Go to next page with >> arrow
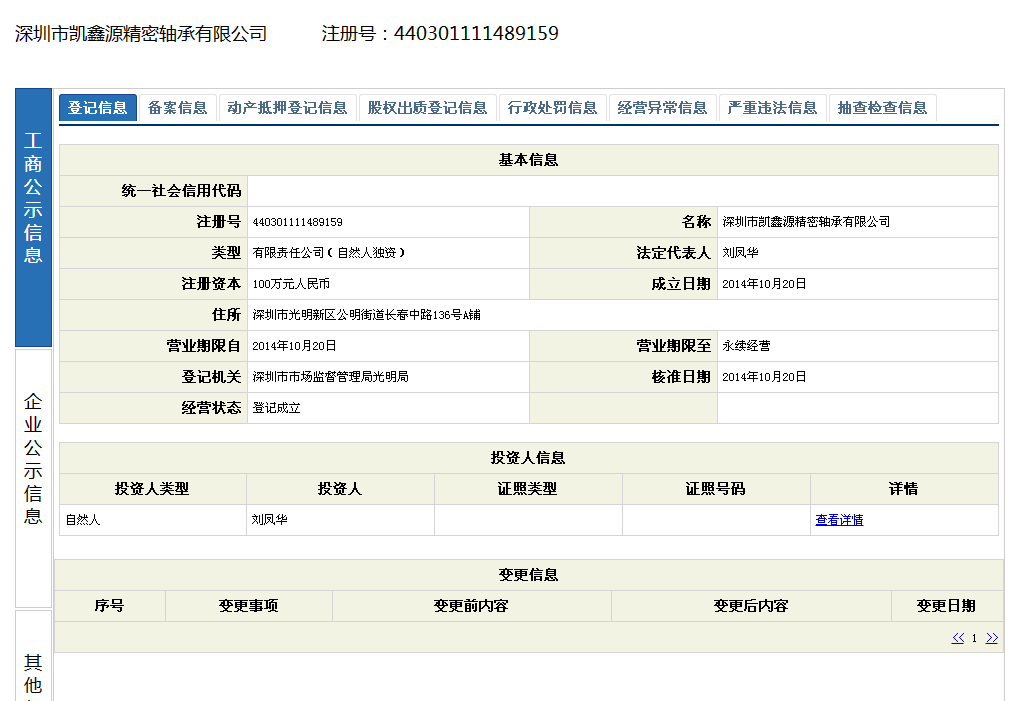The image size is (1035, 701). tap(992, 638)
